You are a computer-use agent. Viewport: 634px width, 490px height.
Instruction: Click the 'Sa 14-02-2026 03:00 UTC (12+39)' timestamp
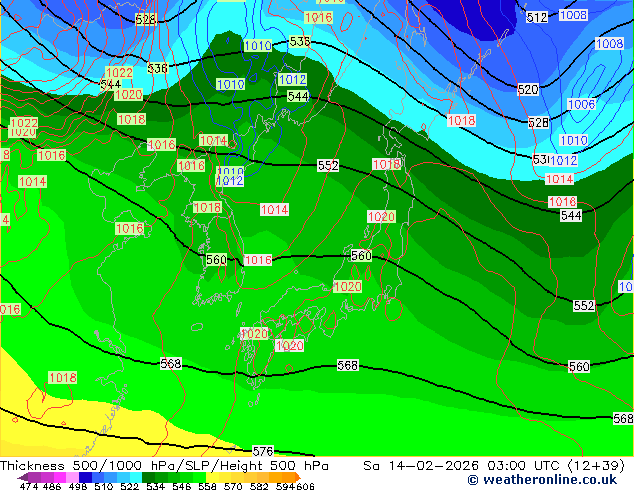pos(494,465)
